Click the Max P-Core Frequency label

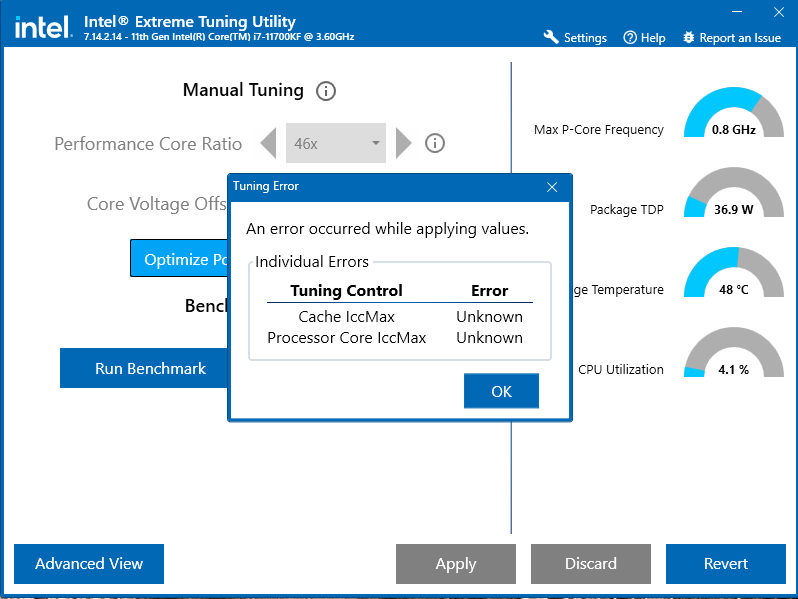pos(598,130)
